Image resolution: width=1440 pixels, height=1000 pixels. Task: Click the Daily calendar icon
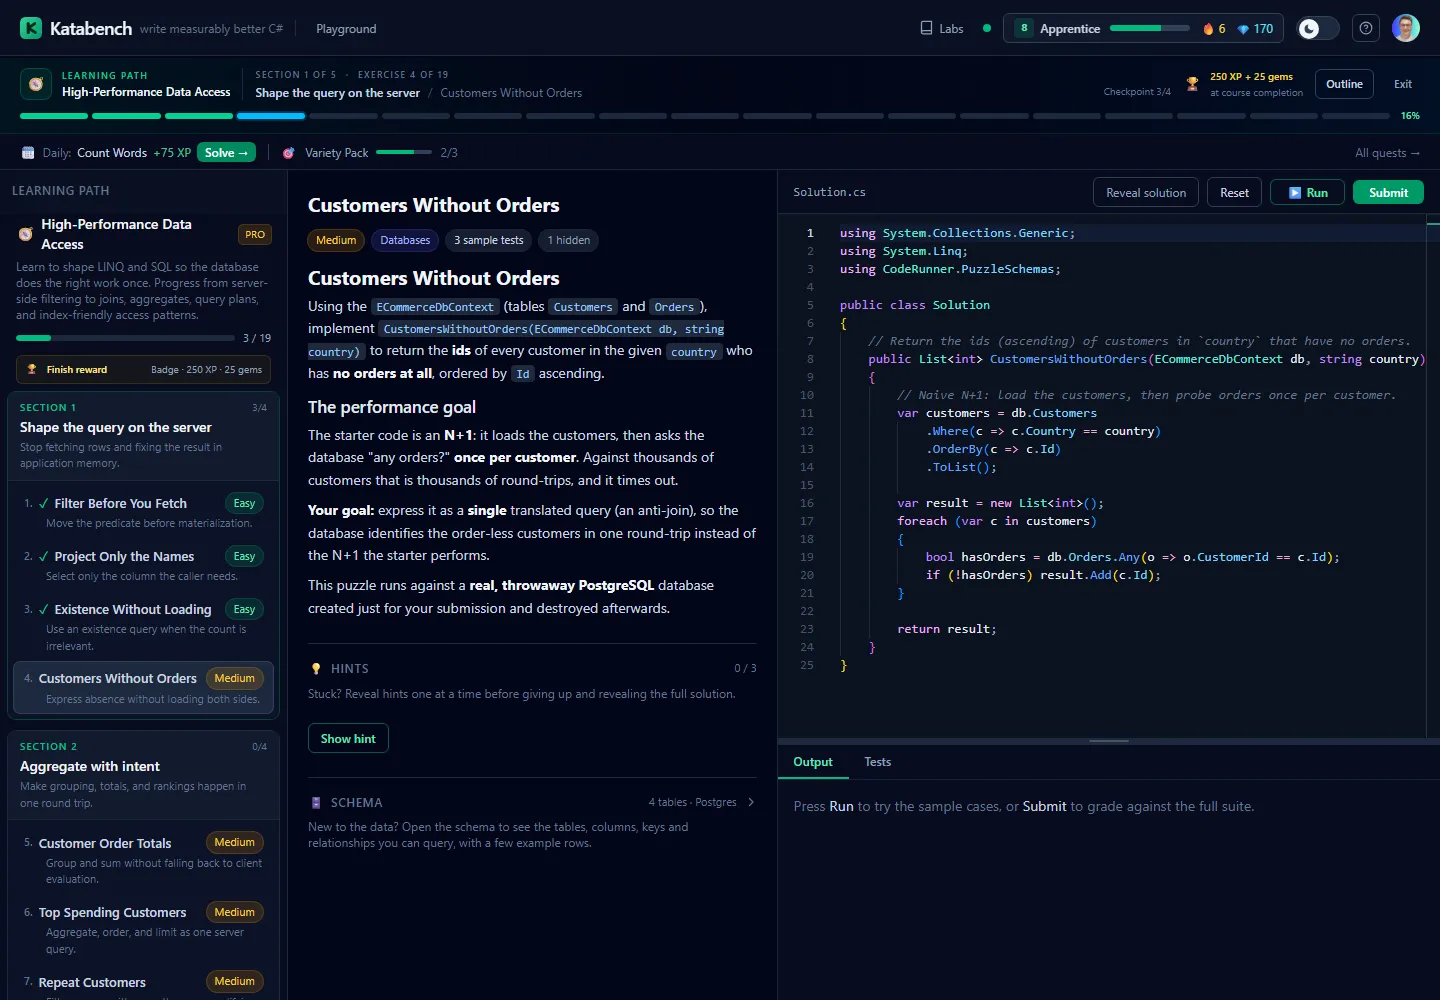click(x=28, y=153)
